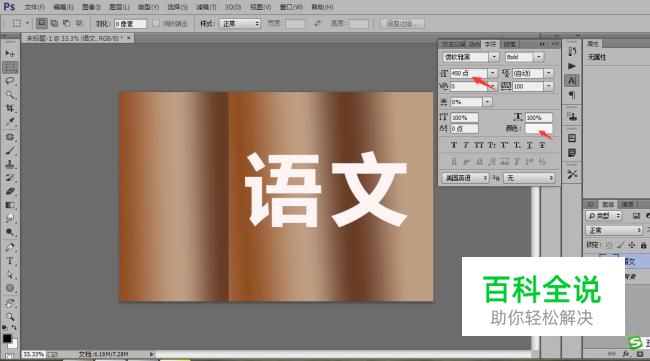
Task: Swap foreground and background colors
Action: tap(14, 327)
